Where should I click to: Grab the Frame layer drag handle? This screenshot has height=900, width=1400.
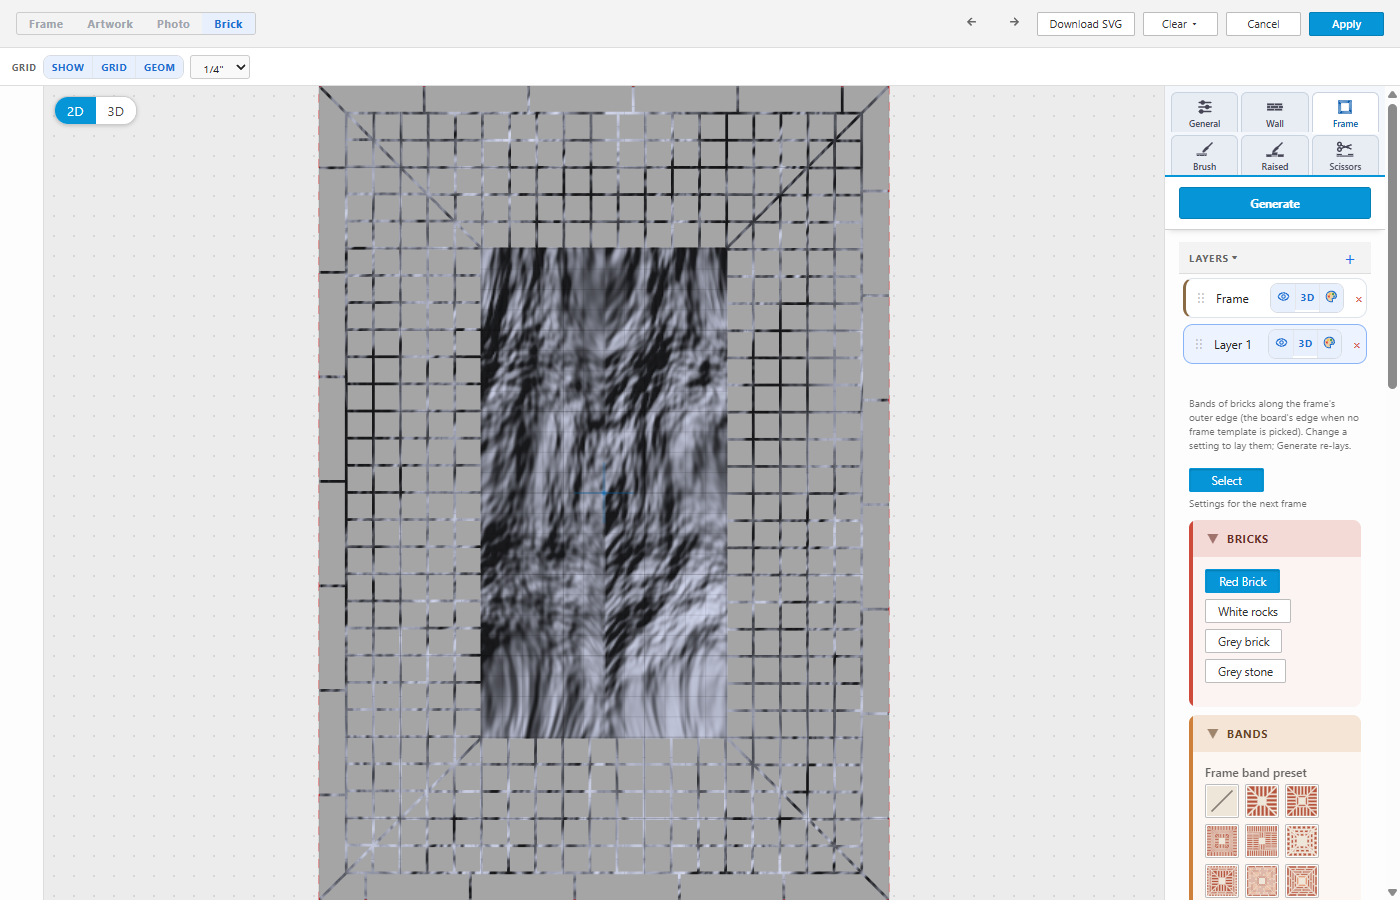click(x=1201, y=298)
